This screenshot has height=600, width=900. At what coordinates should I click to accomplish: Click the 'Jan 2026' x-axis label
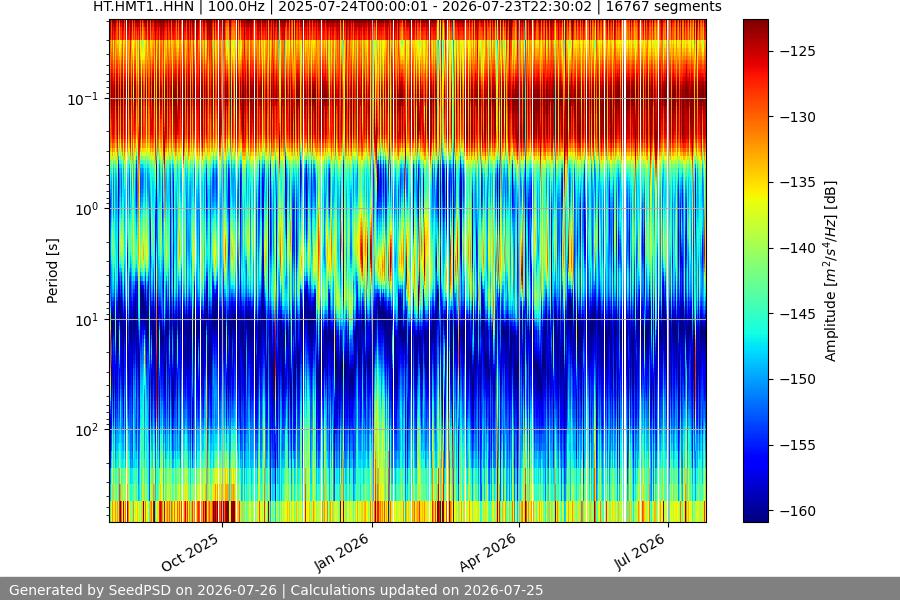[342, 552]
